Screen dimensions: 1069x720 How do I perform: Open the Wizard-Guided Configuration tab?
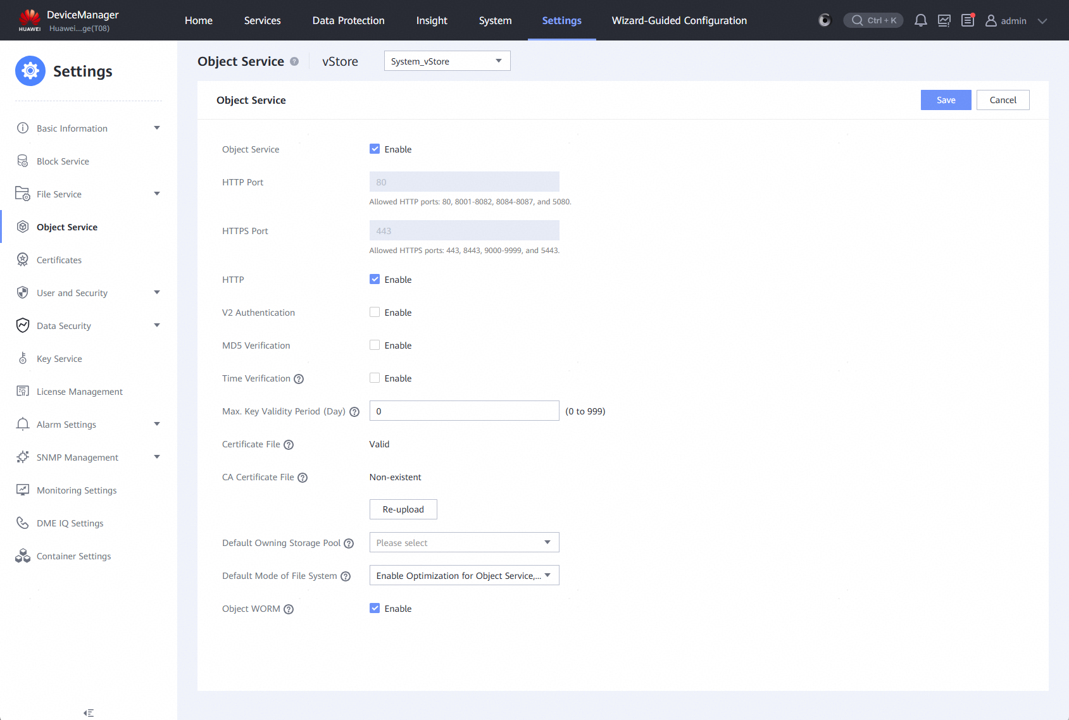[679, 20]
